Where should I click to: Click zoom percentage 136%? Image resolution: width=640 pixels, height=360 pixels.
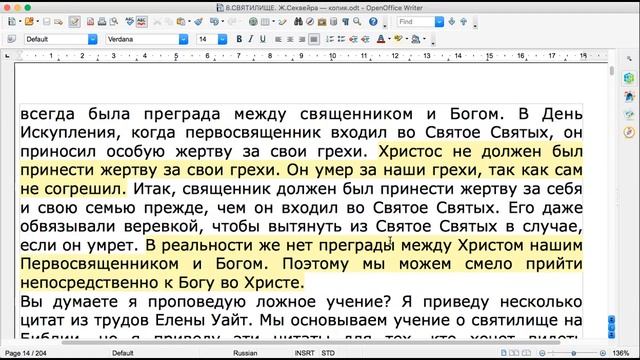[621, 353]
